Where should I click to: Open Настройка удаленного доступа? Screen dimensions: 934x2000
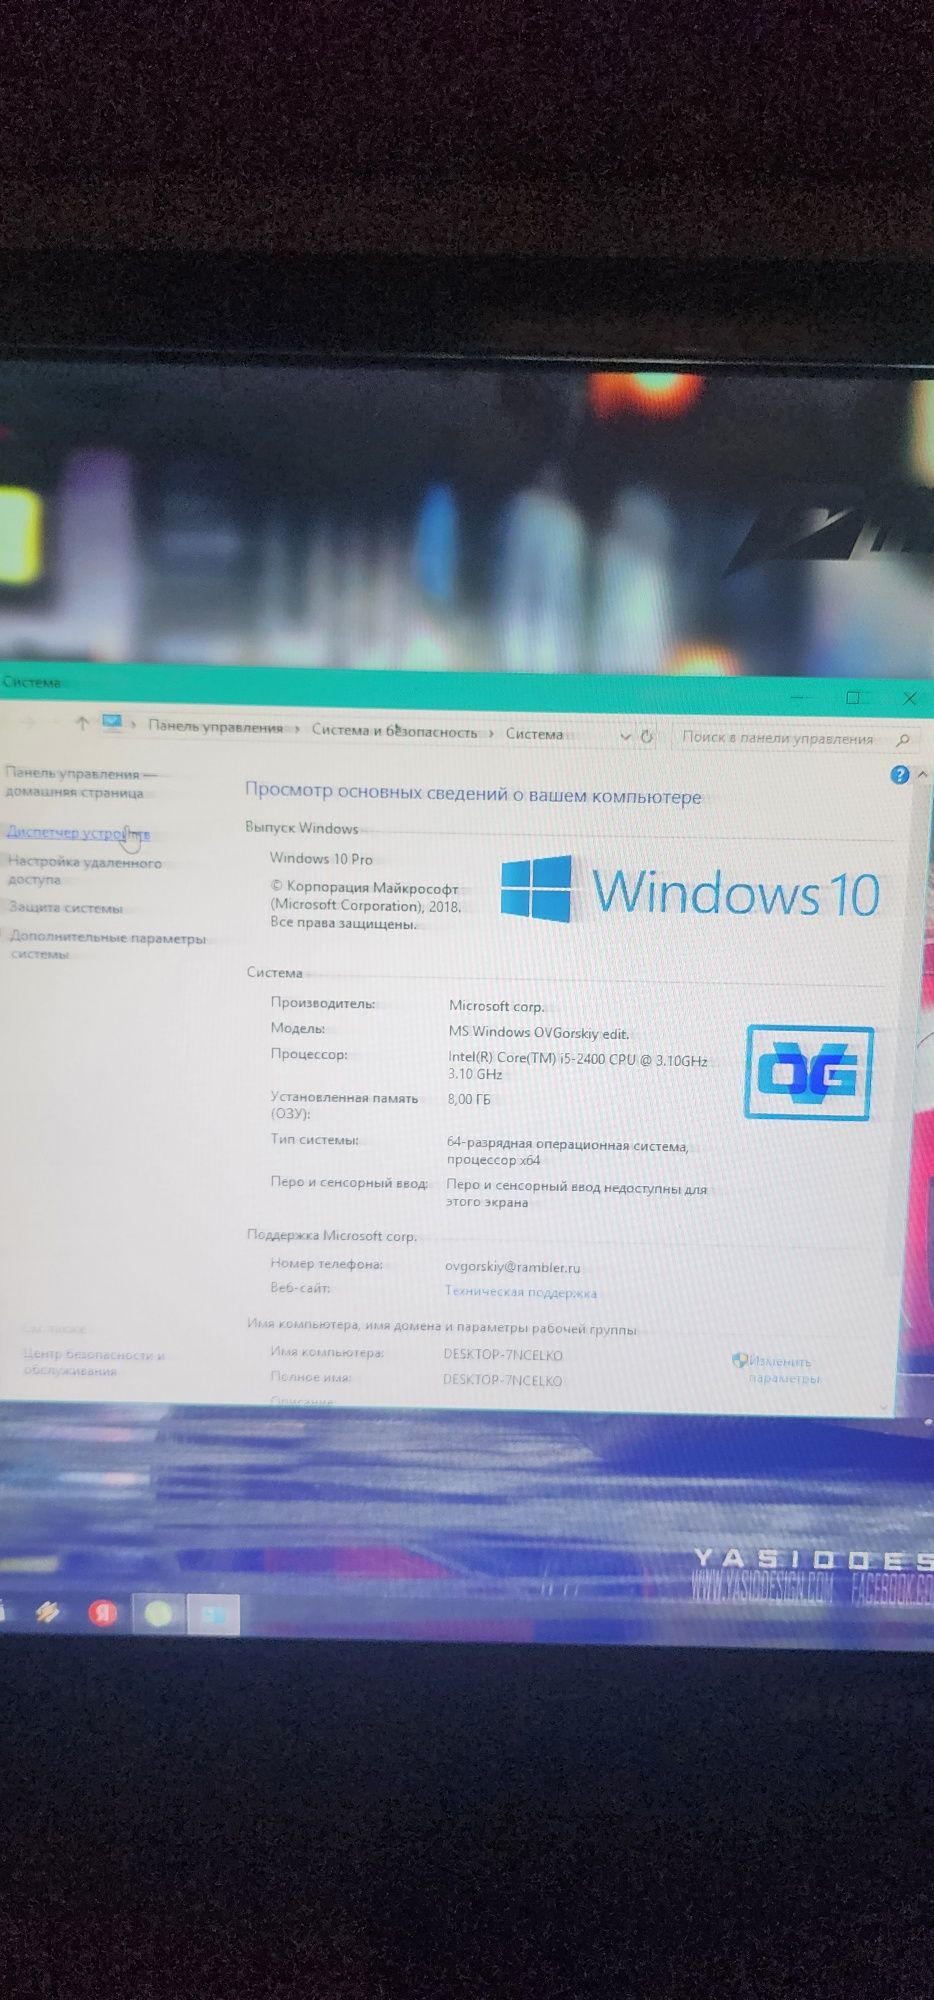click(x=85, y=870)
